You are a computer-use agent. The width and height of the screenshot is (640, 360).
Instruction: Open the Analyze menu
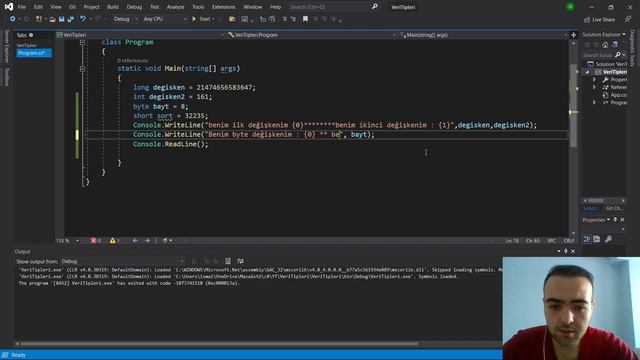click(x=175, y=7)
